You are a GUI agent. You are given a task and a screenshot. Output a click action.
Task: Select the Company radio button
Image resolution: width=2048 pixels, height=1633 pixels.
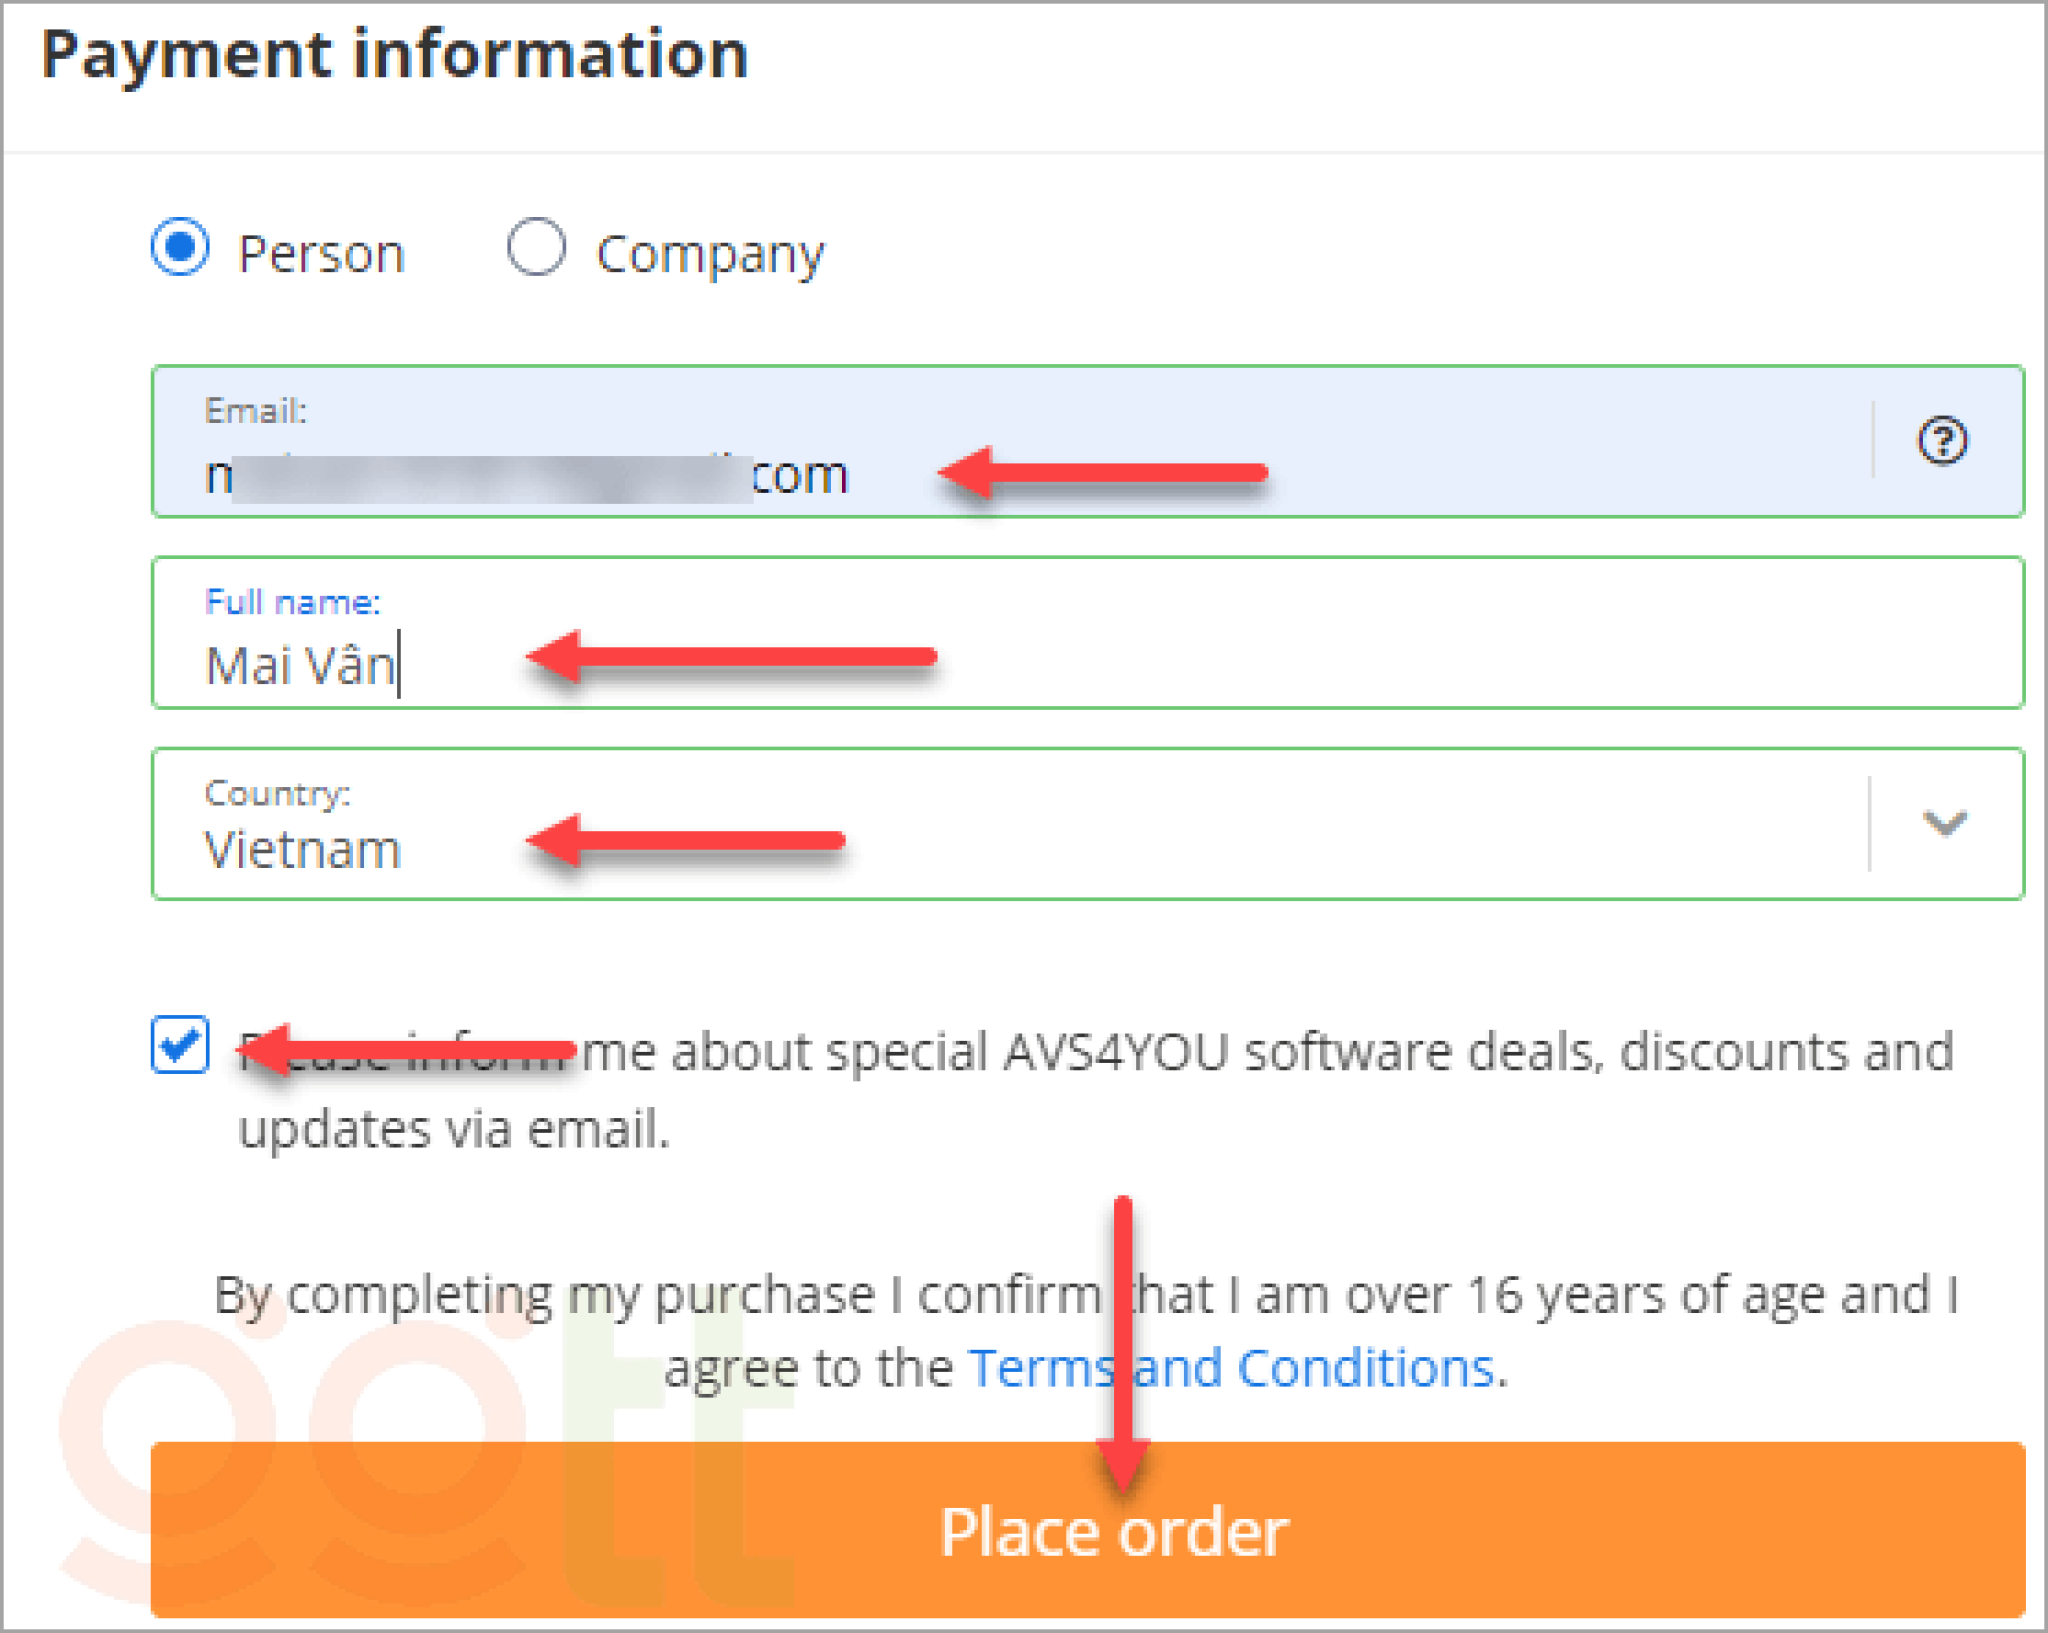[536, 247]
